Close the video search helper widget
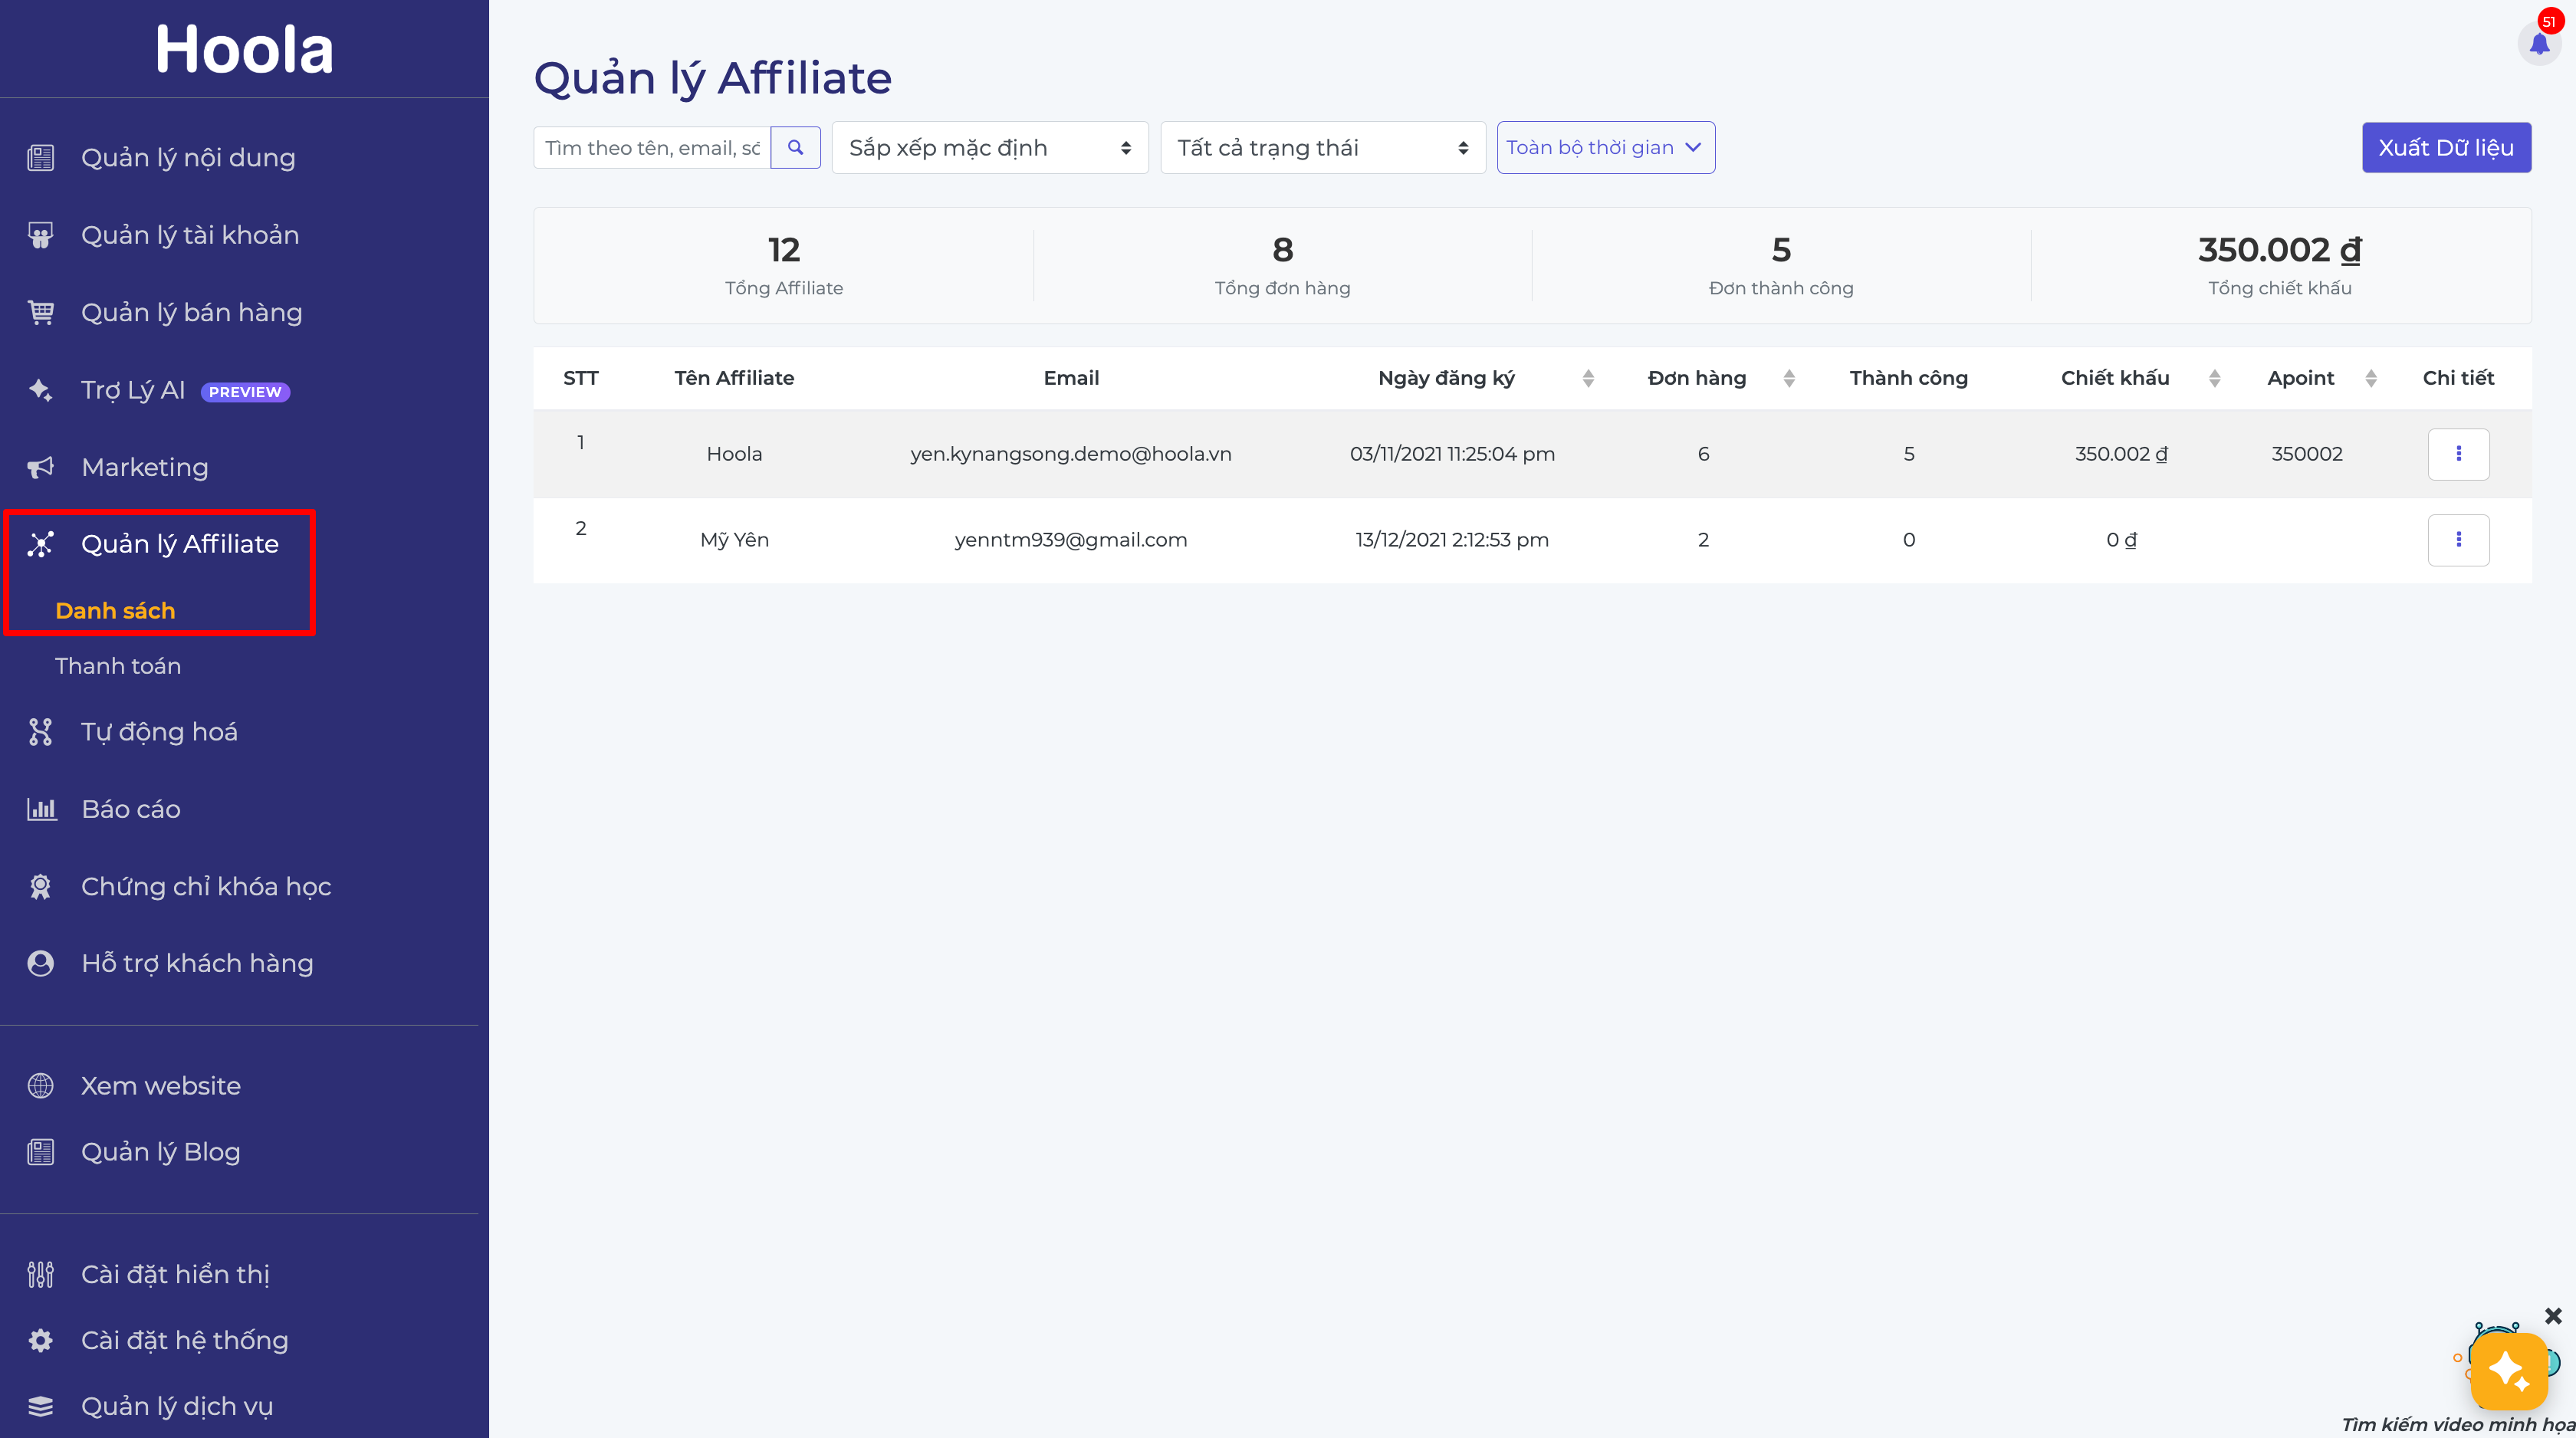2576x1438 pixels. [2553, 1316]
